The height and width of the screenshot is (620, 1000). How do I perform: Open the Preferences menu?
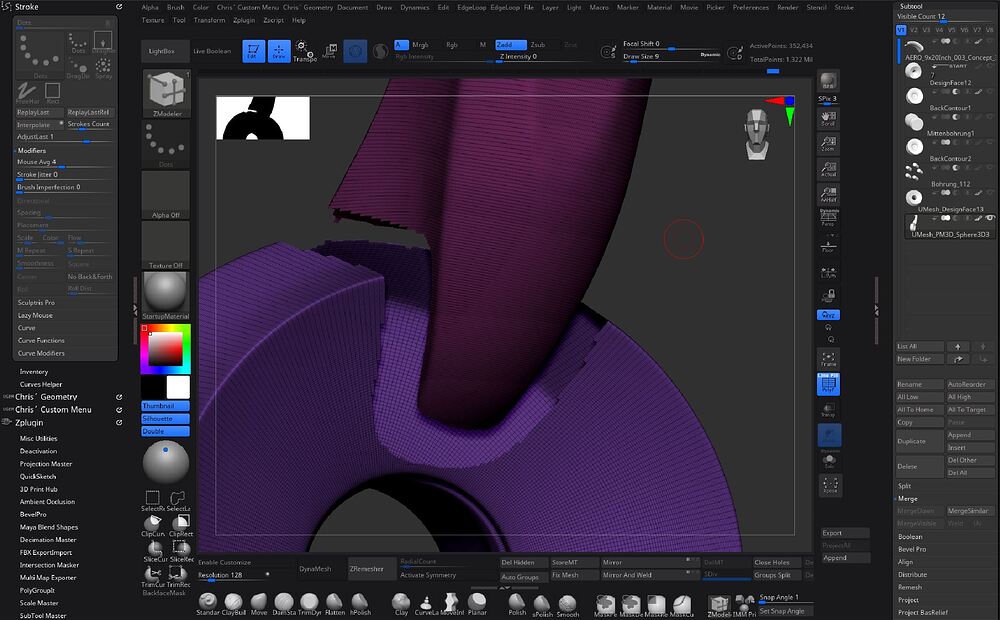[x=751, y=8]
